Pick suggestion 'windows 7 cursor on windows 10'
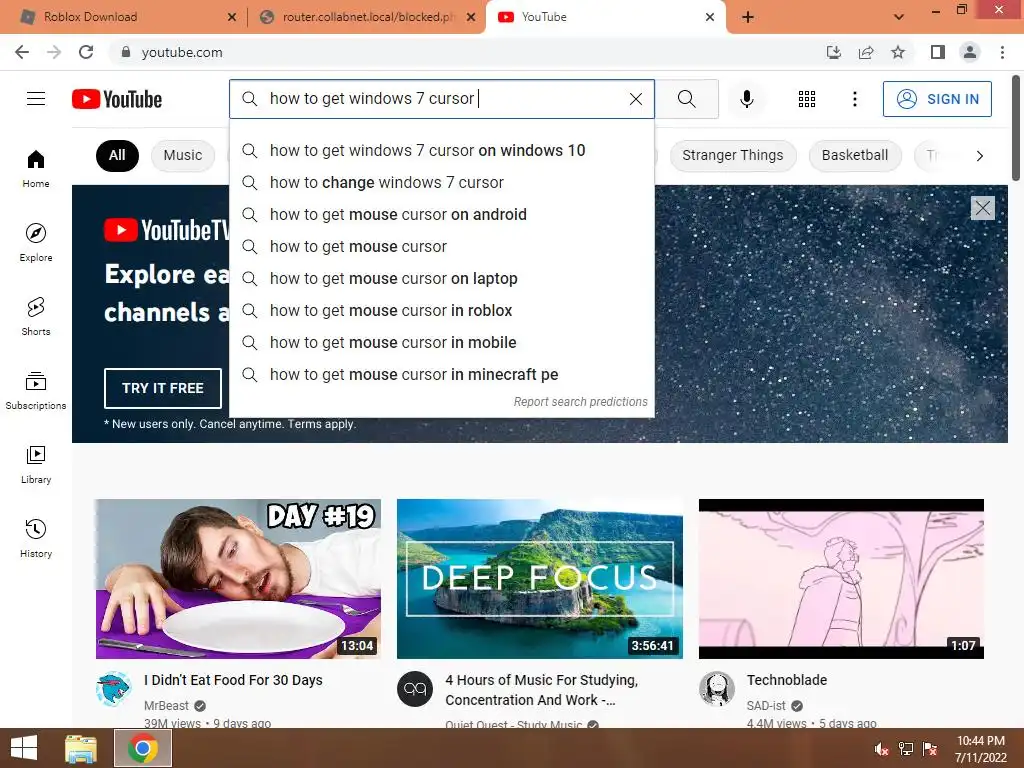 pos(442,150)
